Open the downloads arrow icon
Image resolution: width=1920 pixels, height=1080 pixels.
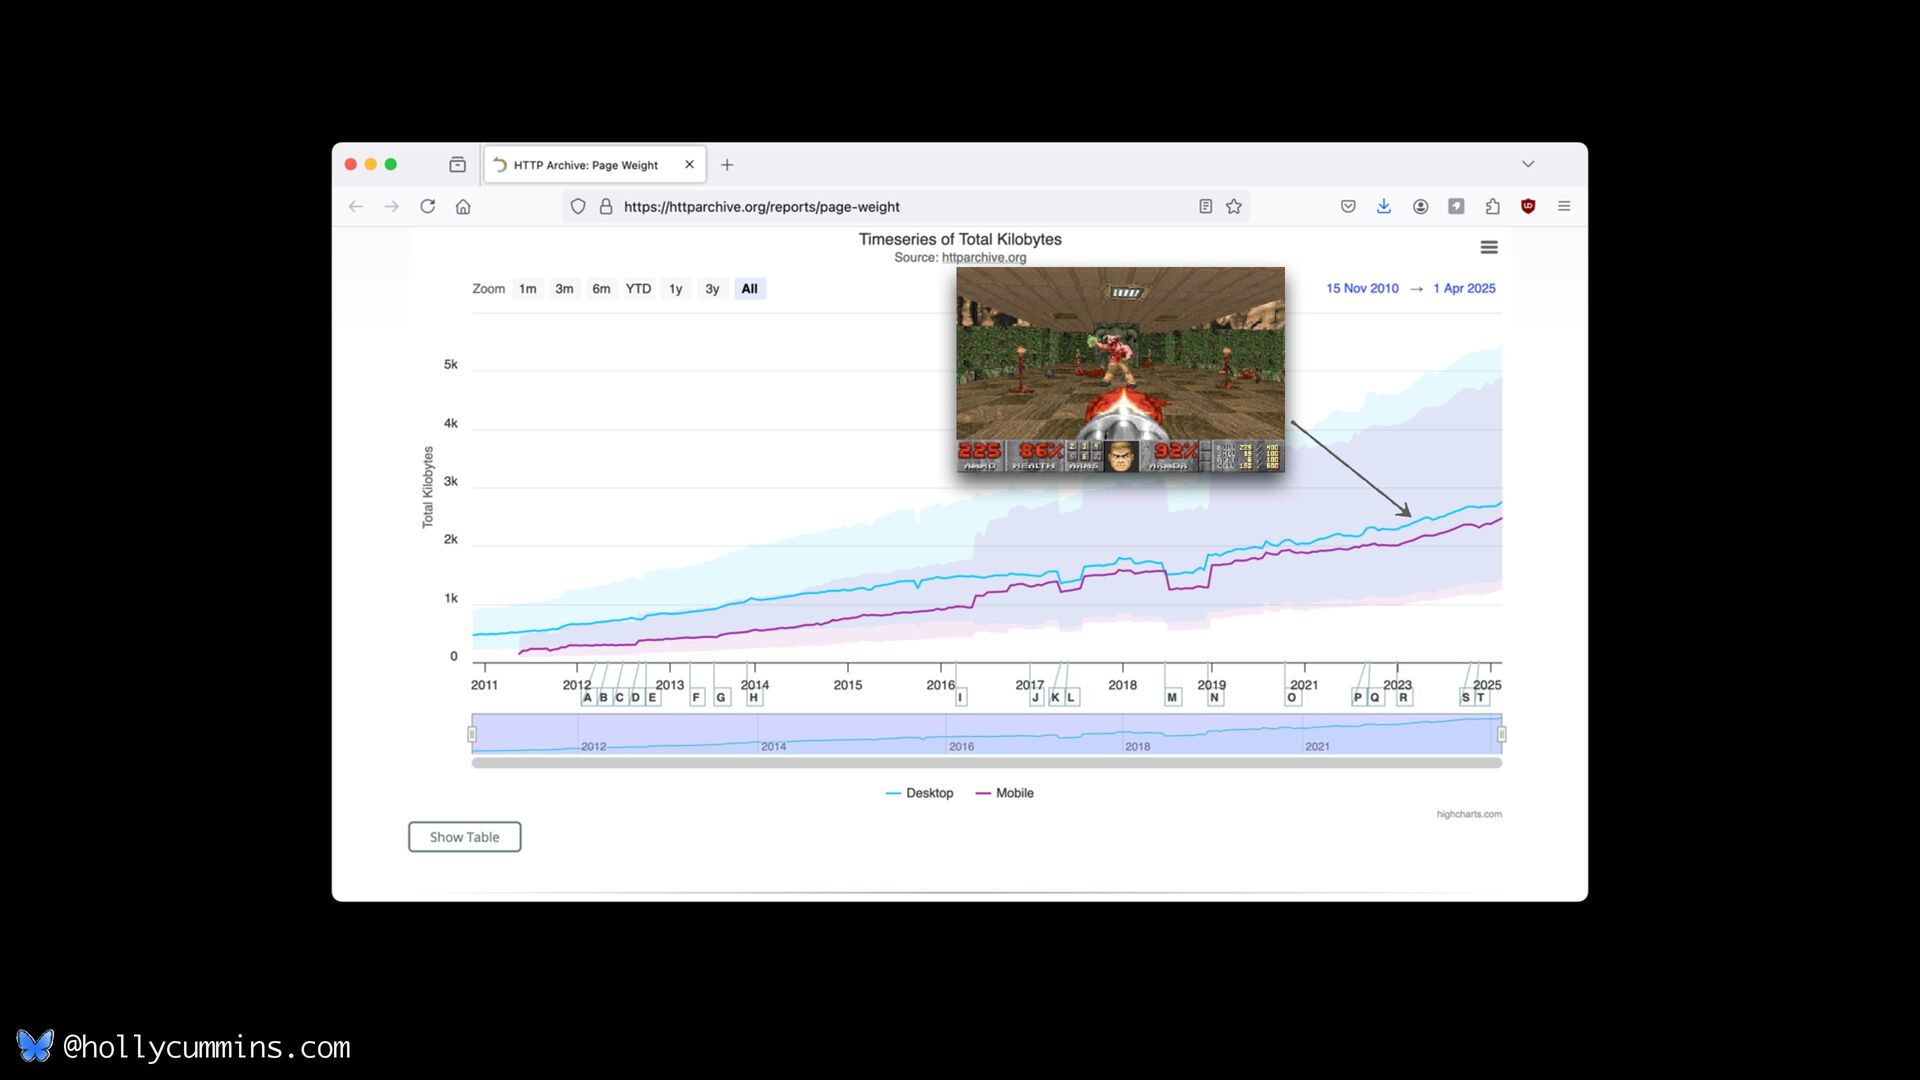[1384, 206]
